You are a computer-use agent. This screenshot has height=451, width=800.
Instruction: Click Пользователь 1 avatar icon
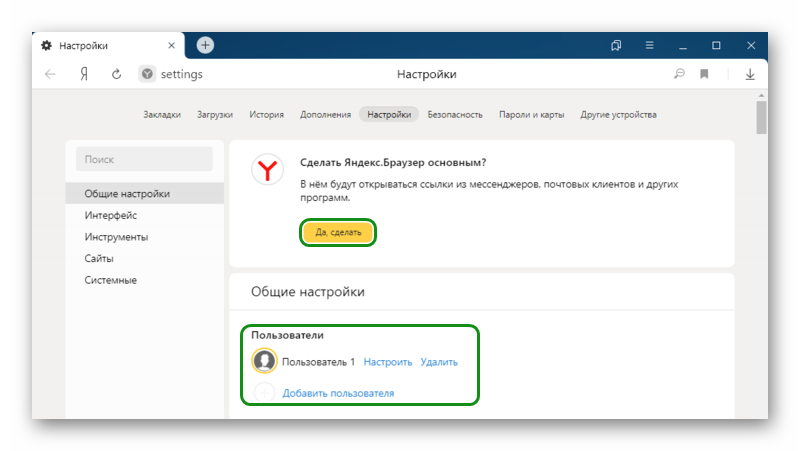pos(264,361)
